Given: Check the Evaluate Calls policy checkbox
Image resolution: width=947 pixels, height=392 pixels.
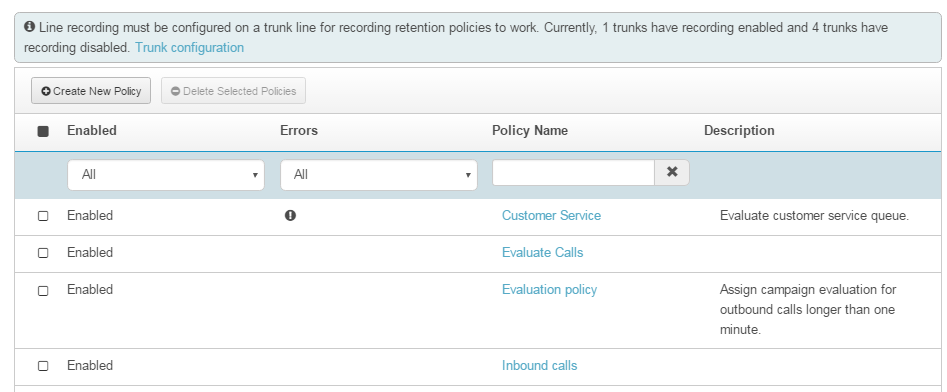Looking at the screenshot, I should click(x=43, y=253).
